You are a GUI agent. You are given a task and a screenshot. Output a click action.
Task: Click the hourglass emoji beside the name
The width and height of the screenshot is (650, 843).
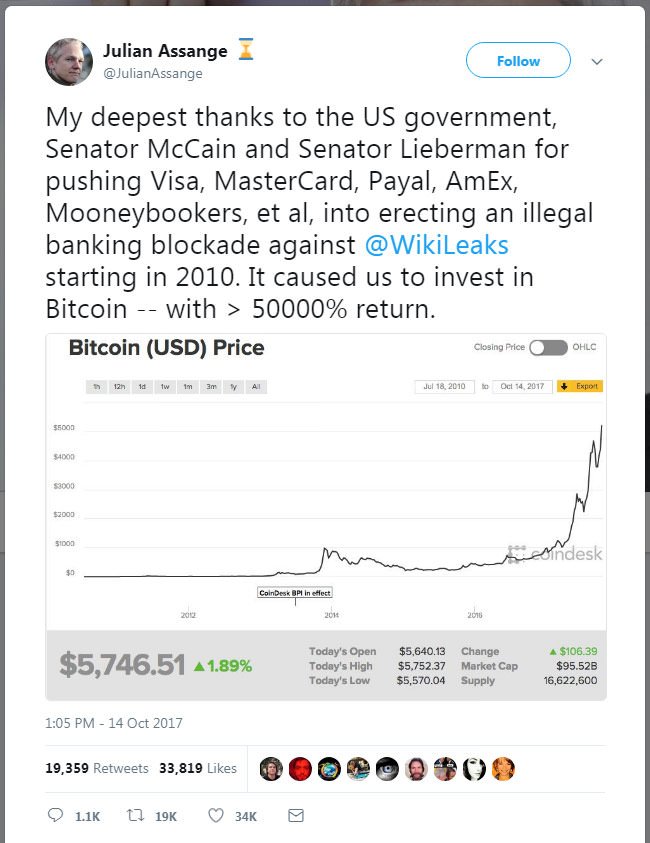[246, 49]
